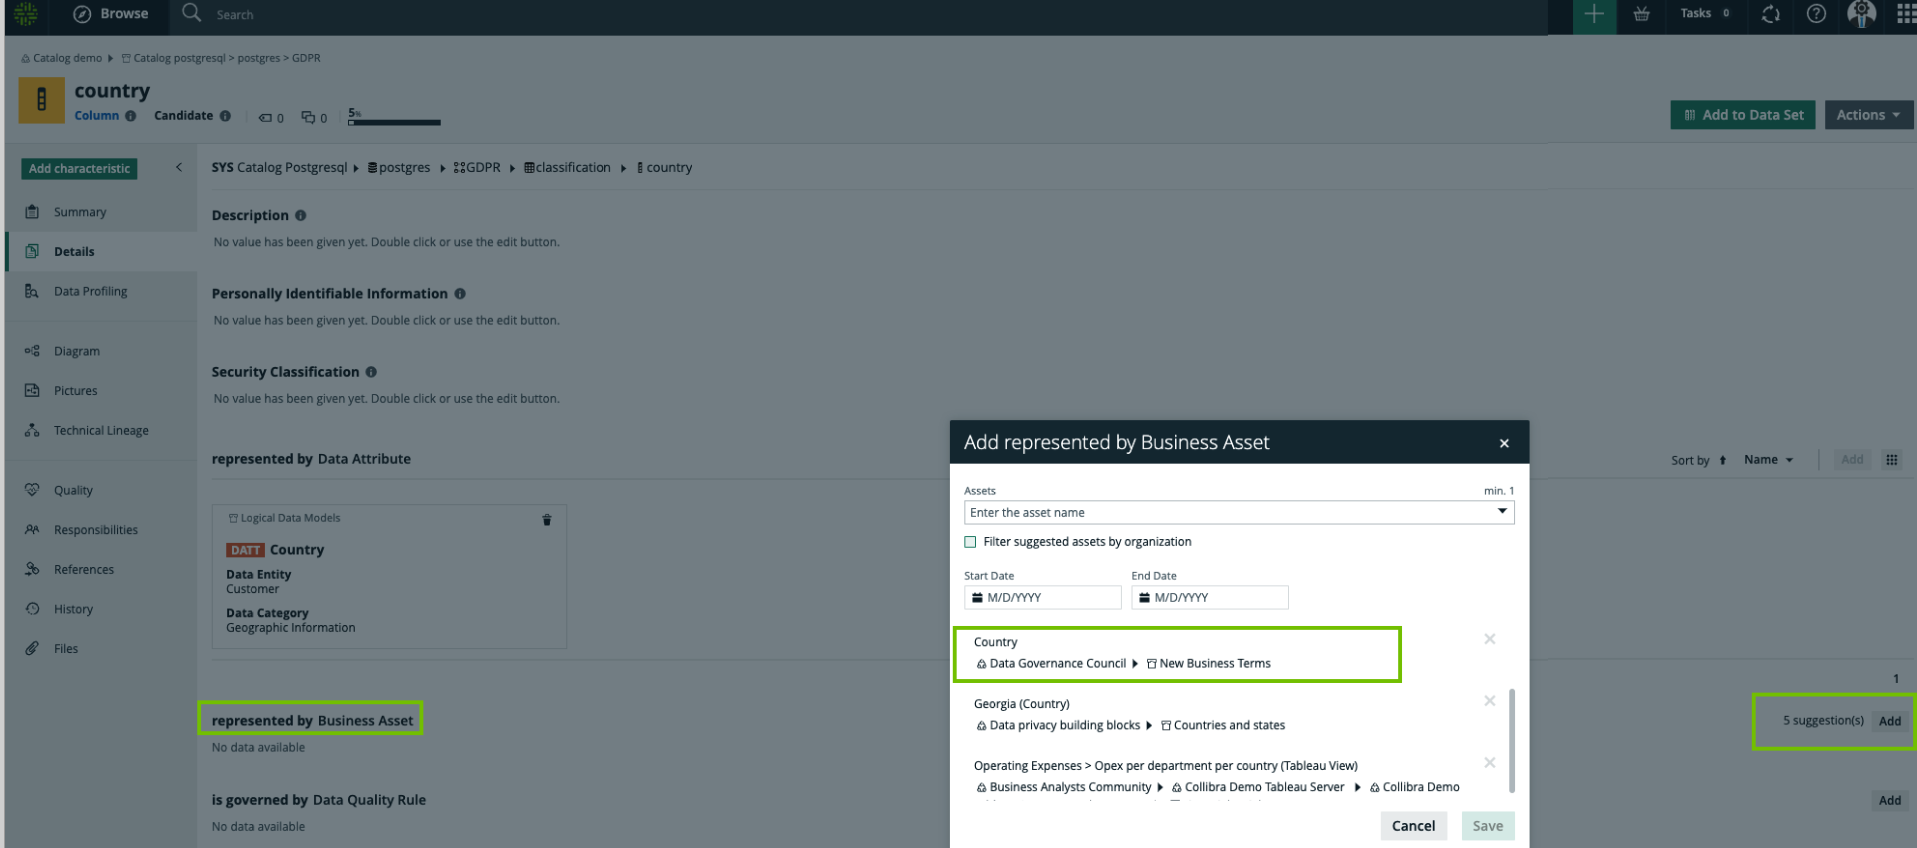
Task: Toggle Filter suggested assets by organization checkbox
Action: pos(970,542)
